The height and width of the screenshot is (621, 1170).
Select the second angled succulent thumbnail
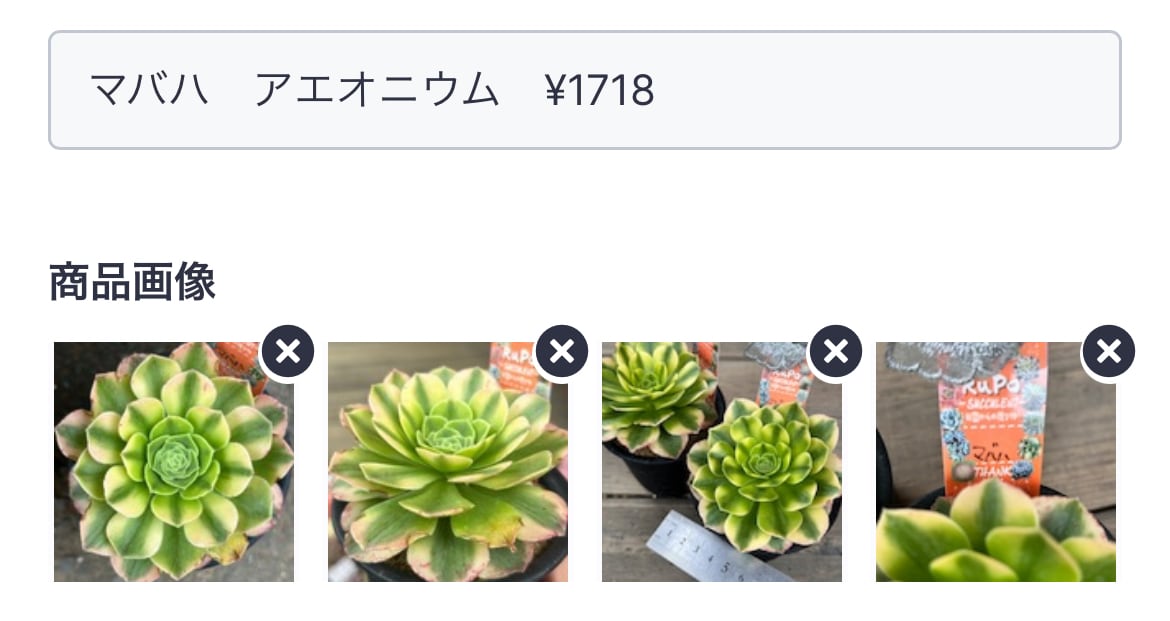448,462
